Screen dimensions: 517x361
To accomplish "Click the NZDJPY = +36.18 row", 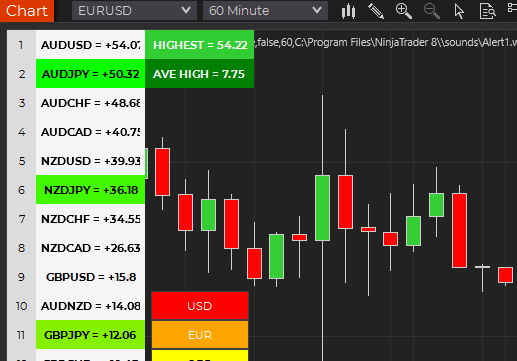I will point(90,190).
